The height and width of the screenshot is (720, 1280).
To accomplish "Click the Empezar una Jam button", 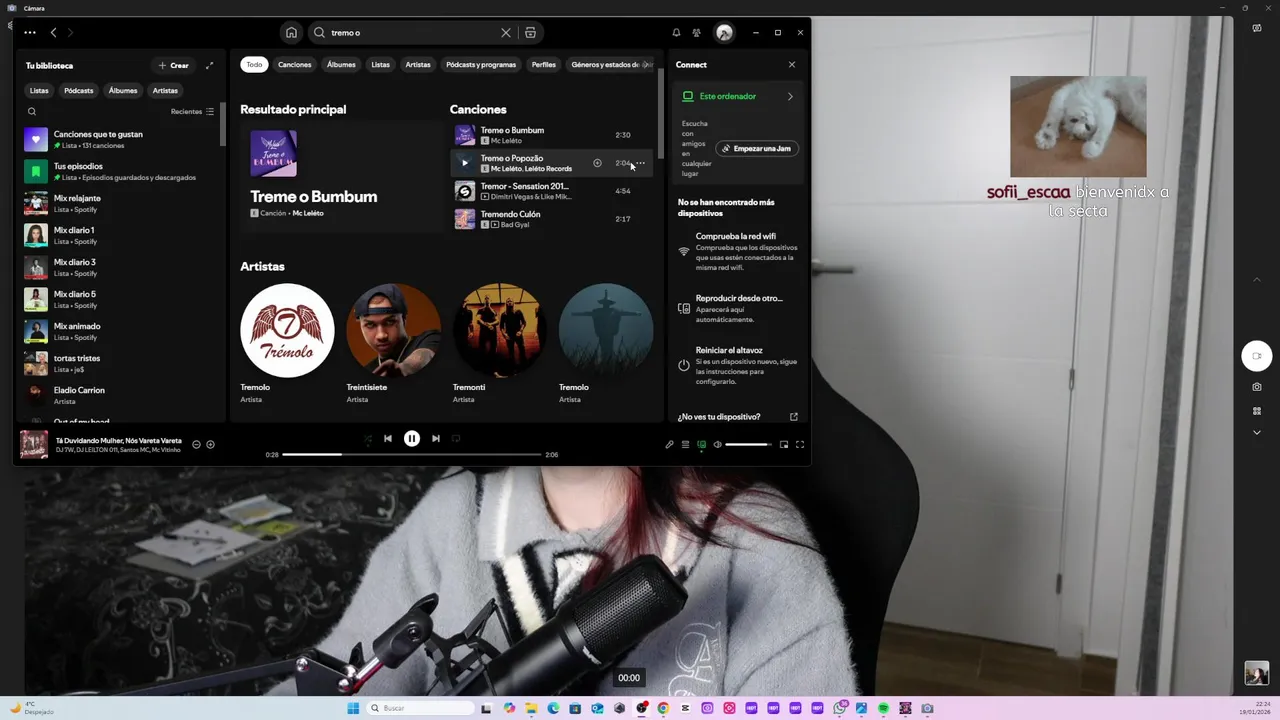I will pos(758,148).
